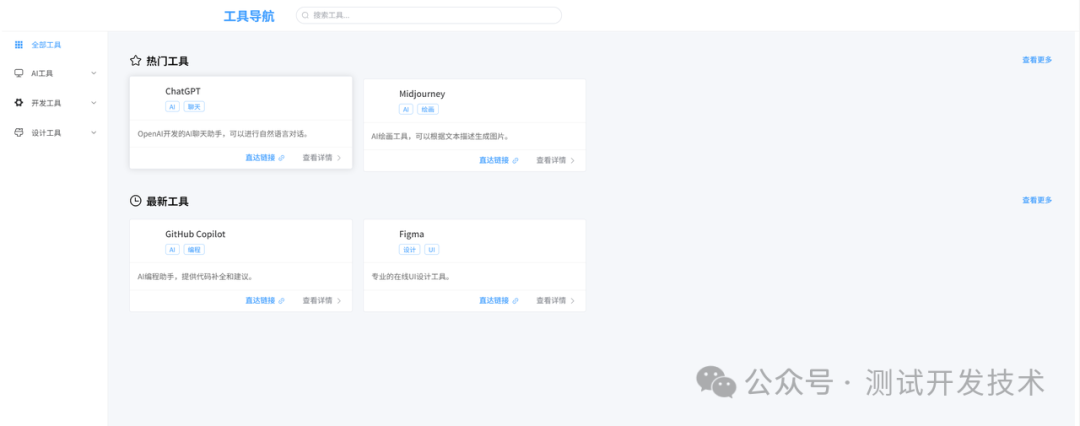The width and height of the screenshot is (1080, 426).
Task: Click the 聊天 tag on ChatGPT card
Action: pos(194,106)
